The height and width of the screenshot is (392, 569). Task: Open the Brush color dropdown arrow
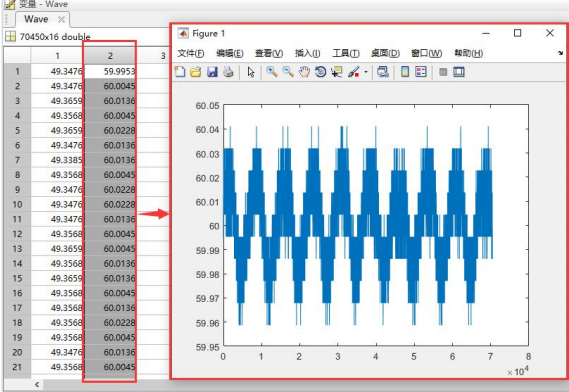pyautogui.click(x=365, y=72)
